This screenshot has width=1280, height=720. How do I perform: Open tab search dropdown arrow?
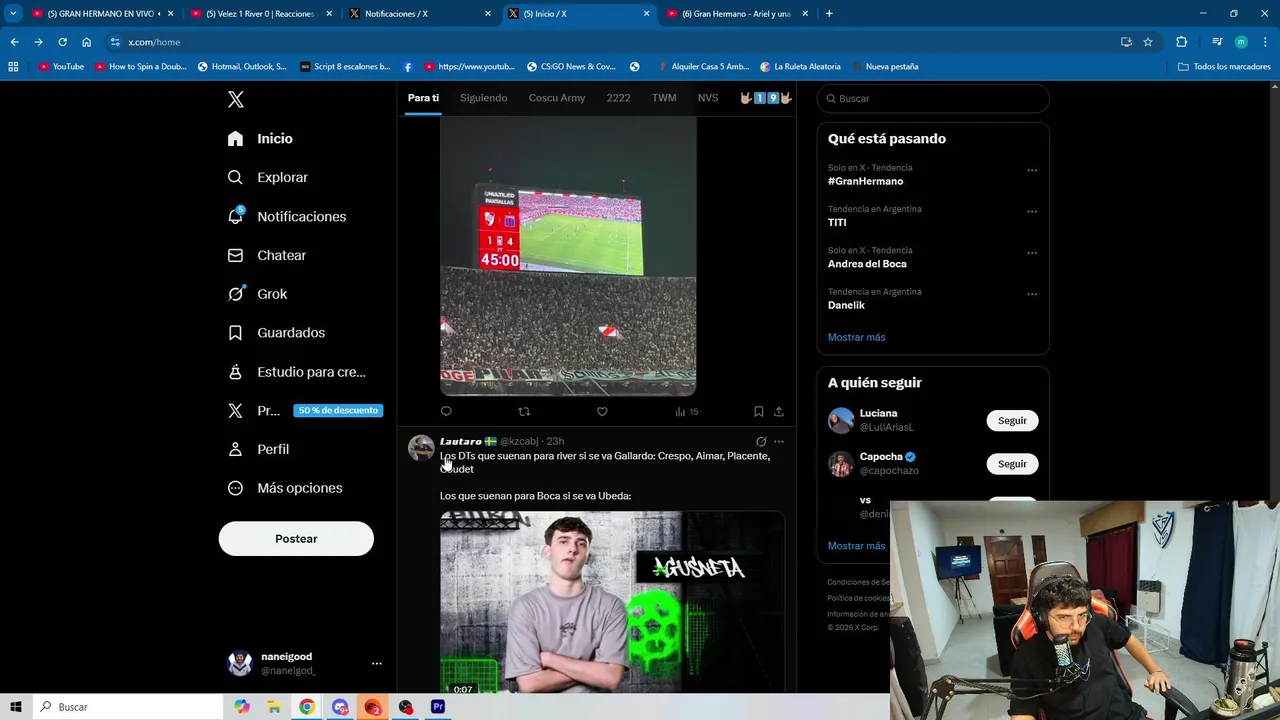click(13, 14)
